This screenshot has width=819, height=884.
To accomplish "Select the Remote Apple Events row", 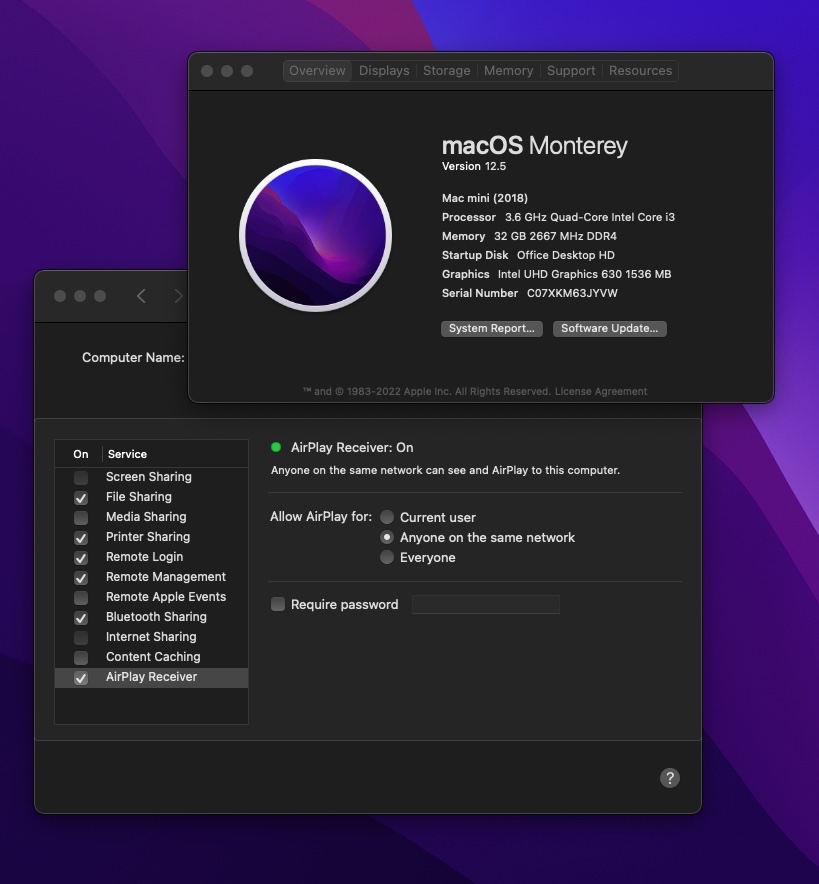I will coord(152,597).
